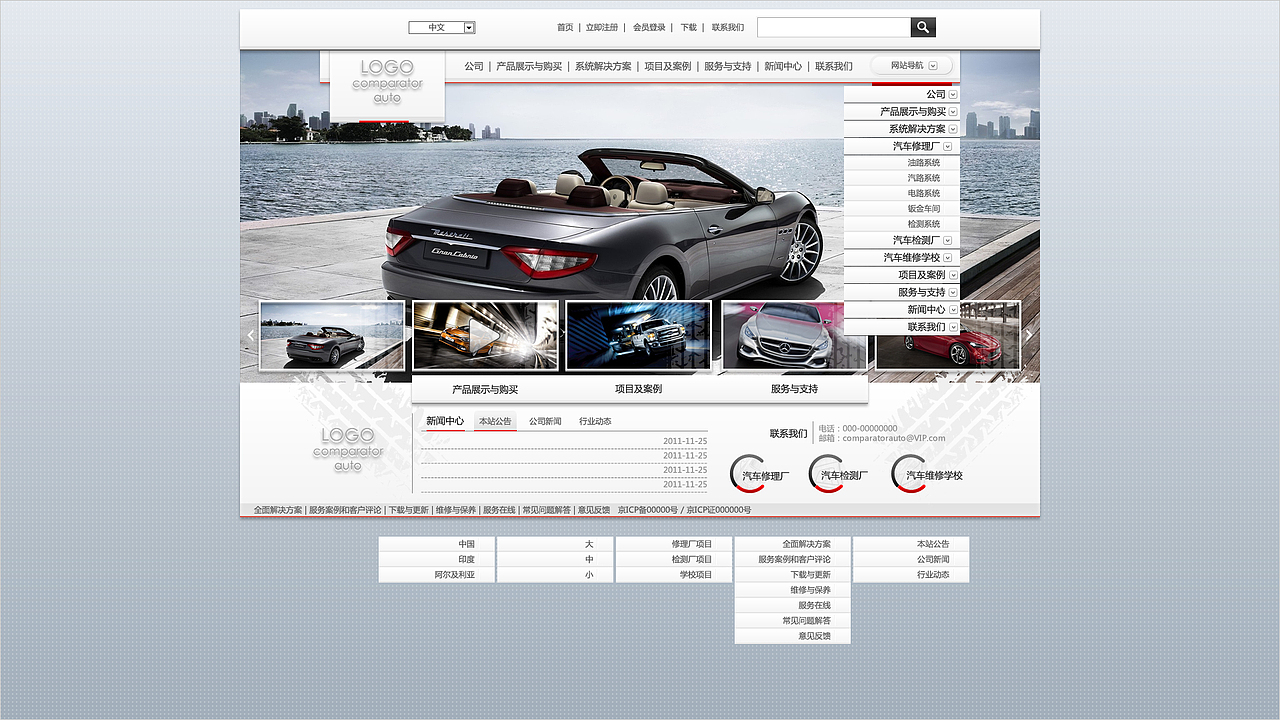Image resolution: width=1280 pixels, height=720 pixels.
Task: Click in the search input field
Action: [834, 27]
